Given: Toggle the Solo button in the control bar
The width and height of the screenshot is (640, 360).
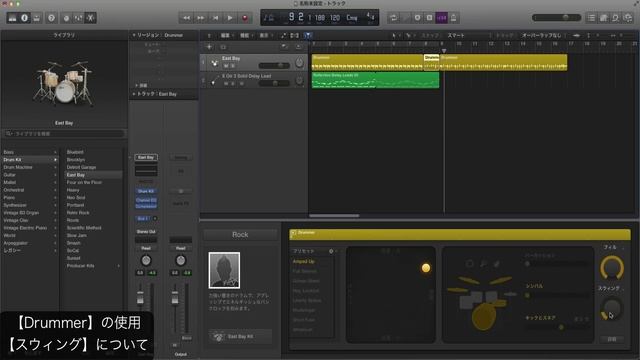Looking at the screenshot, I should (x=429, y=18).
